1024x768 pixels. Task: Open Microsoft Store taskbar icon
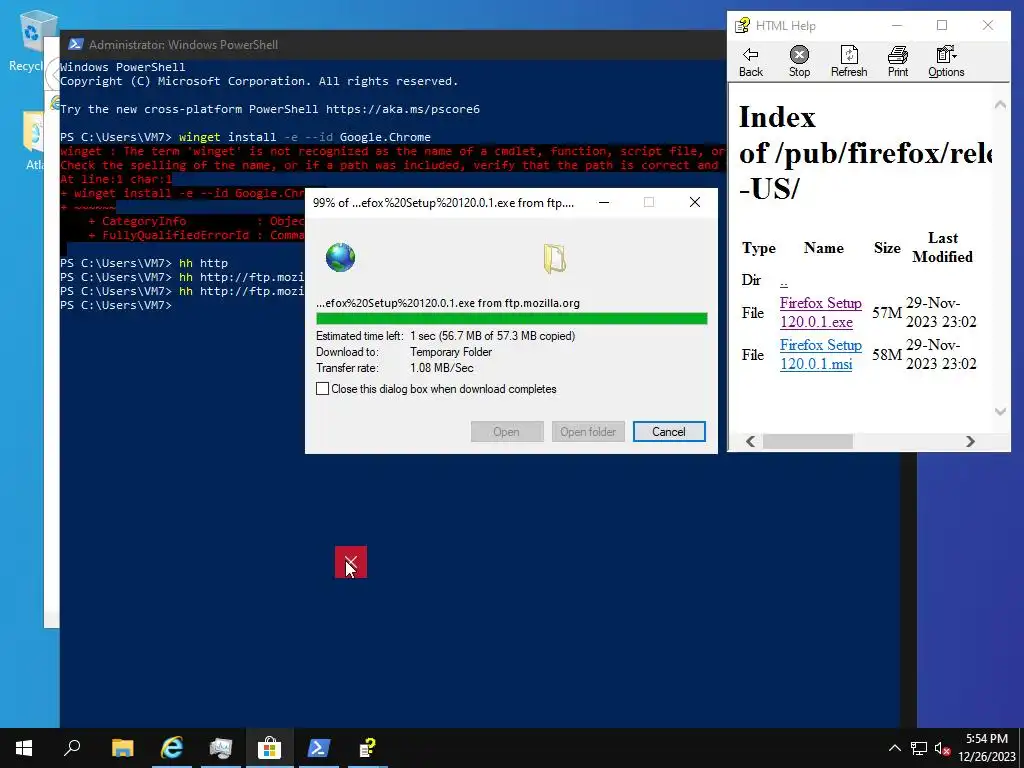(x=269, y=748)
